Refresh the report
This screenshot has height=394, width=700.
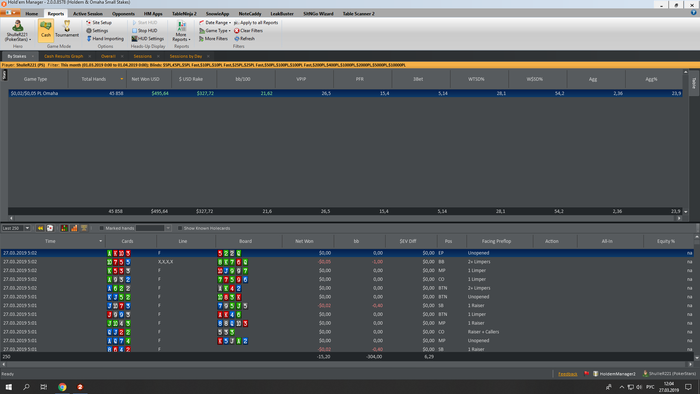[x=245, y=39]
